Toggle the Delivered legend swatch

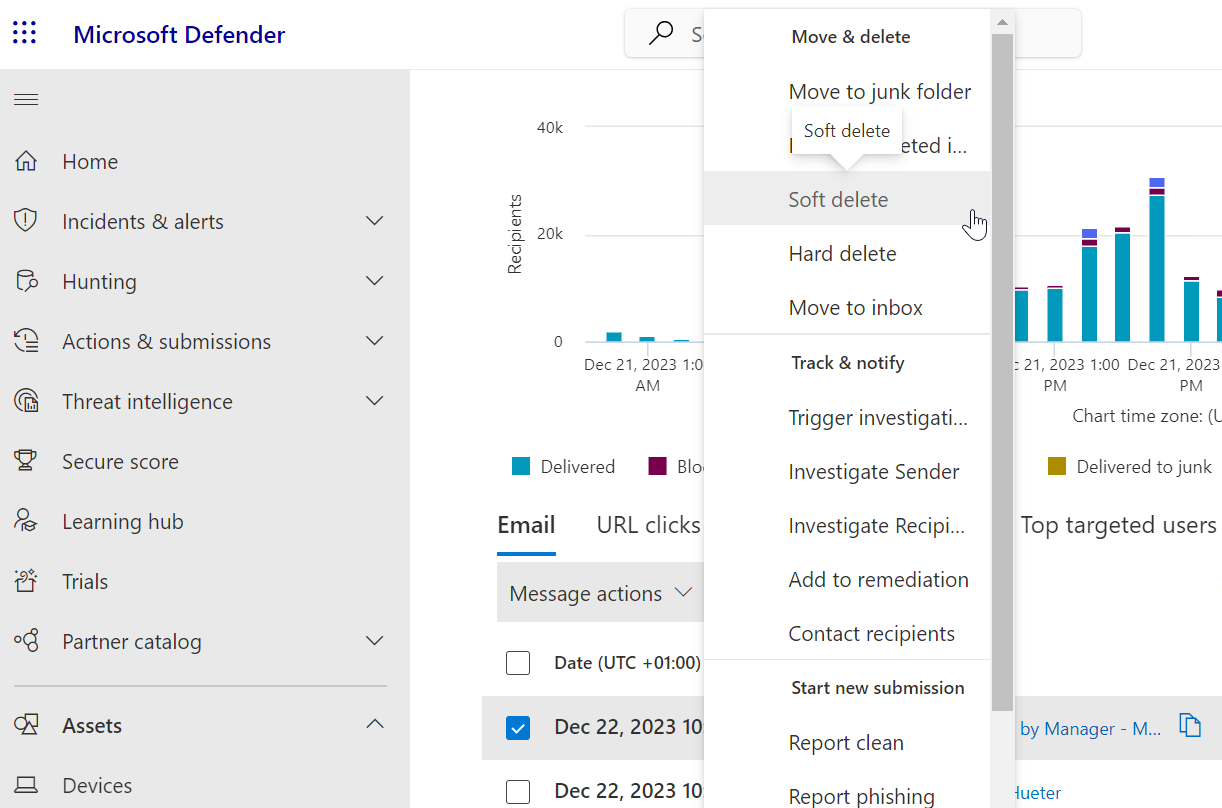[x=520, y=466]
